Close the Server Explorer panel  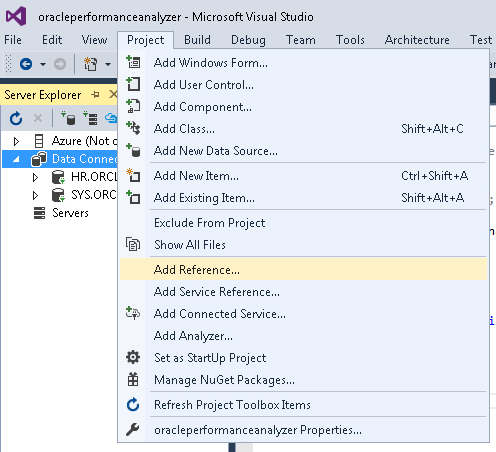pyautogui.click(x=113, y=94)
